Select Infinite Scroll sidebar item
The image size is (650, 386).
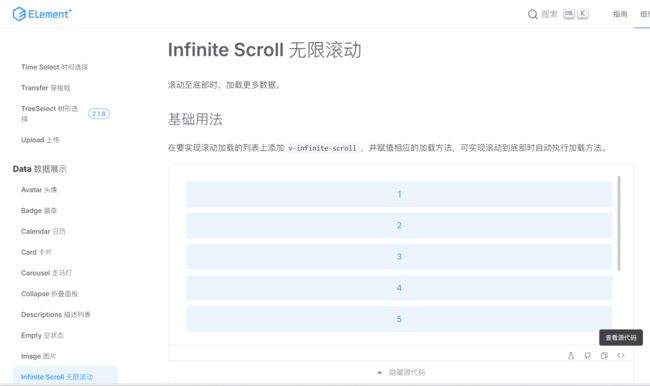click(x=65, y=376)
